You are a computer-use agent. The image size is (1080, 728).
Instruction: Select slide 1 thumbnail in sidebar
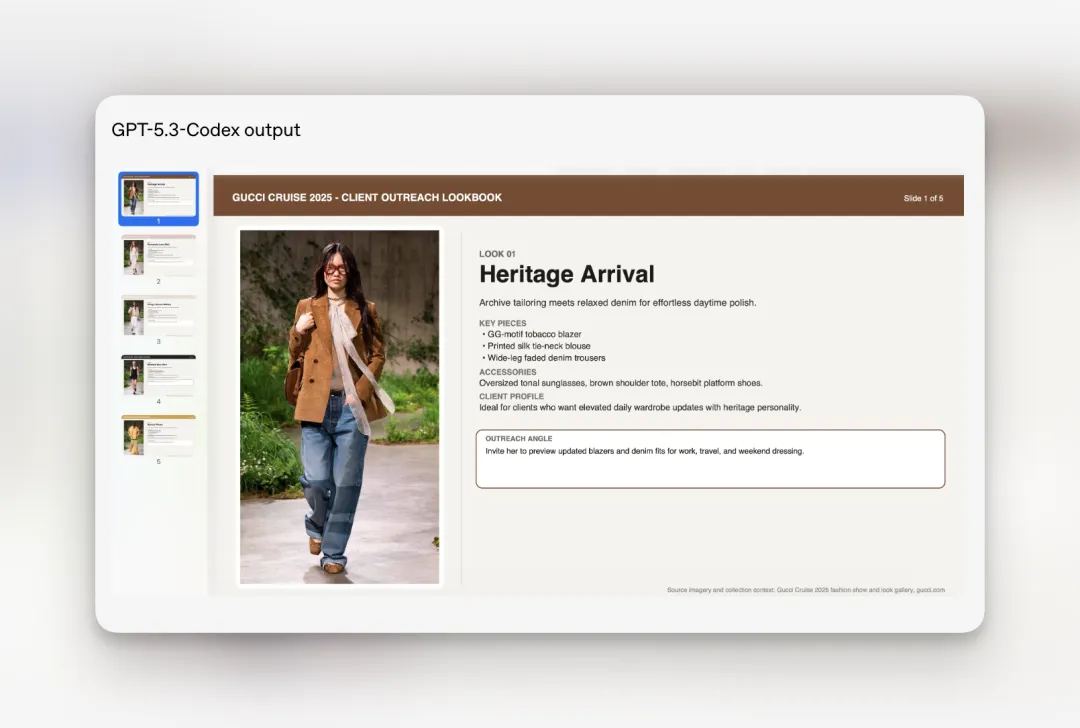[x=158, y=198]
